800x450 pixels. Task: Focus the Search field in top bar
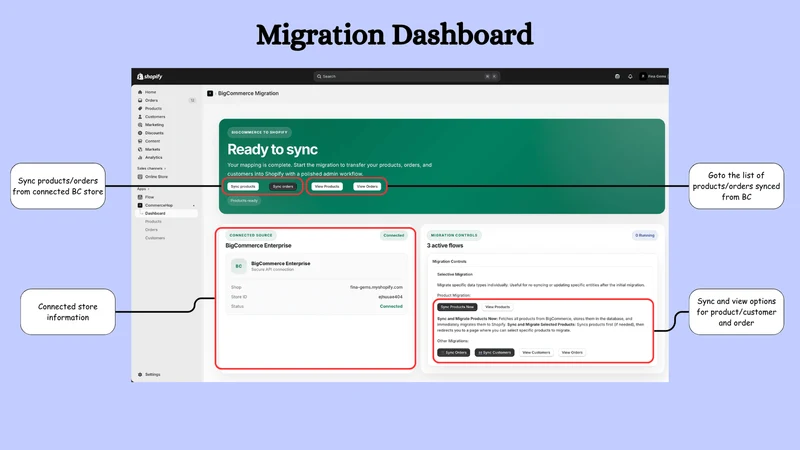point(407,77)
